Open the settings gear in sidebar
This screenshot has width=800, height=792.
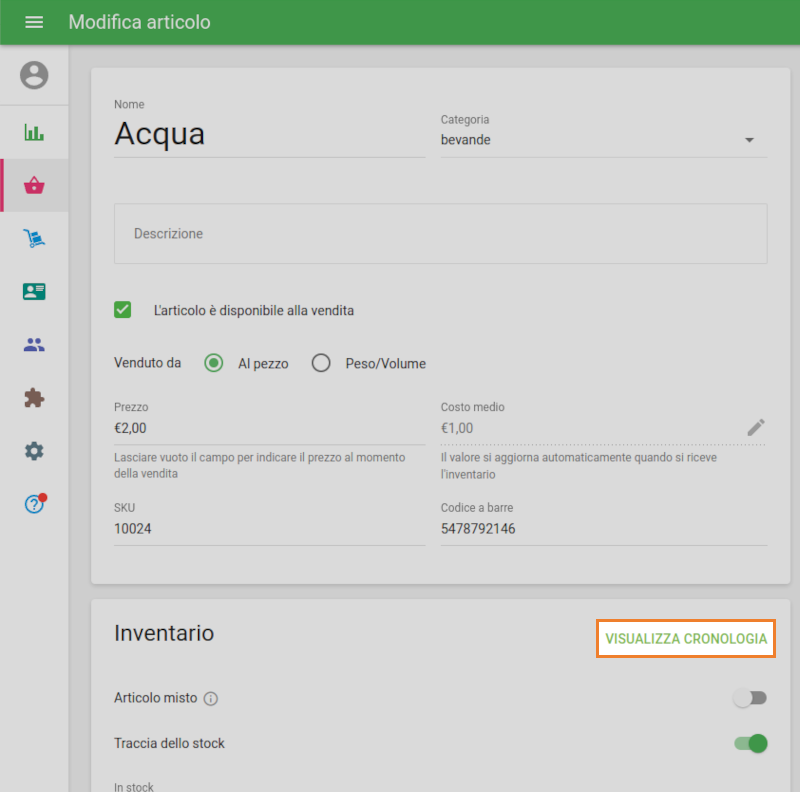(34, 451)
